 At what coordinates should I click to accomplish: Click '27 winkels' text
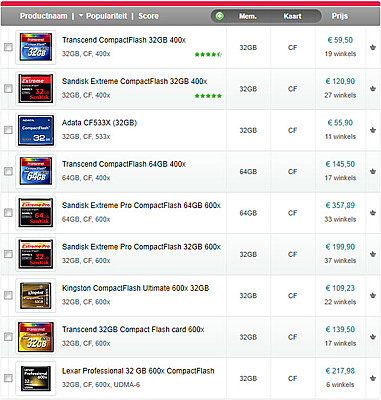pyautogui.click(x=340, y=95)
